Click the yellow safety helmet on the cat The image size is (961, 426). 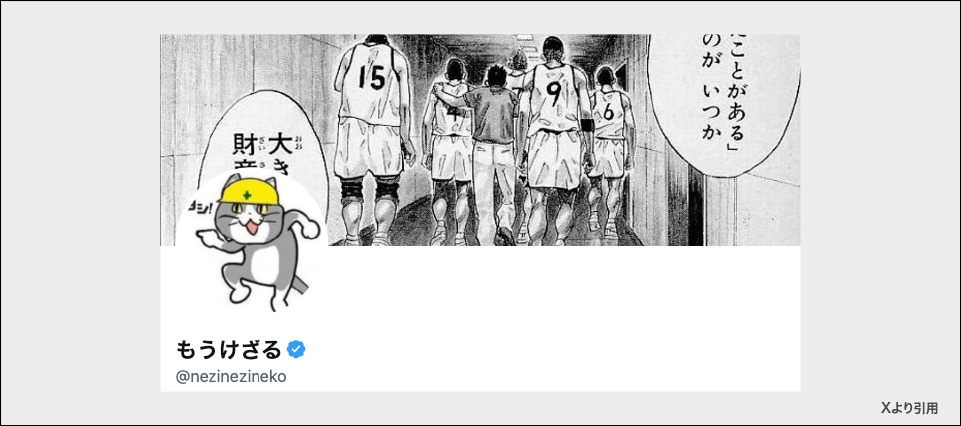click(x=249, y=189)
